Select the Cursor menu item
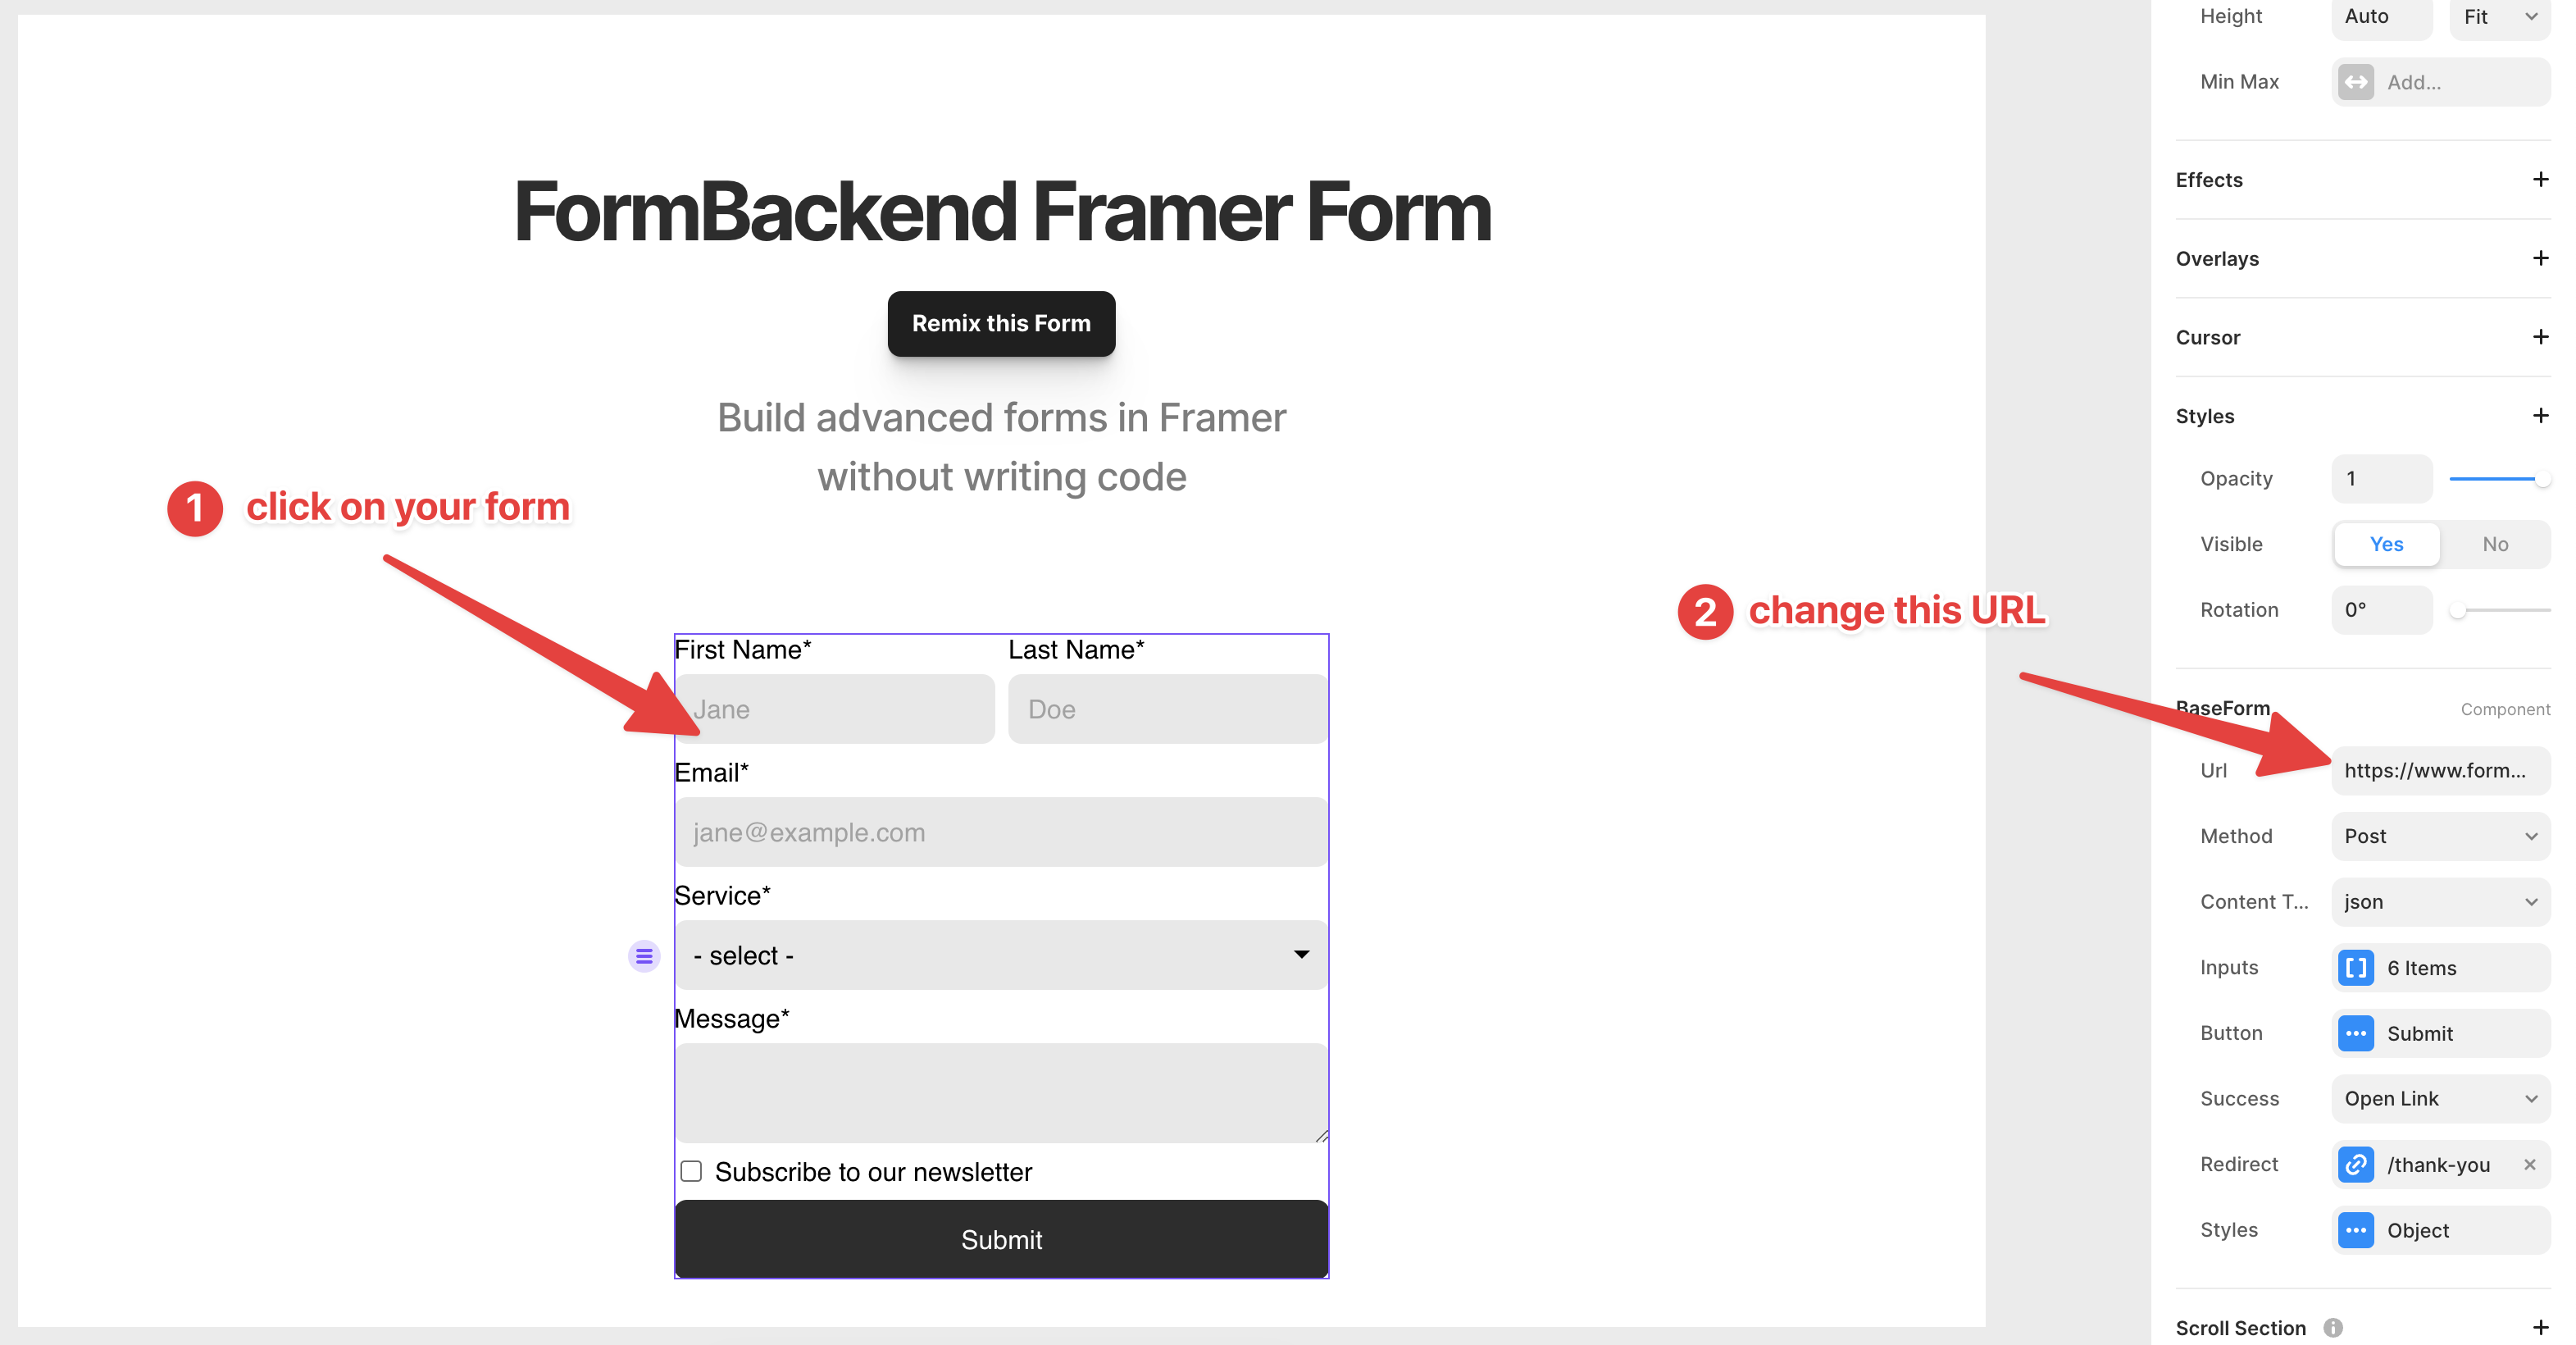This screenshot has height=1345, width=2576. pos(2210,335)
